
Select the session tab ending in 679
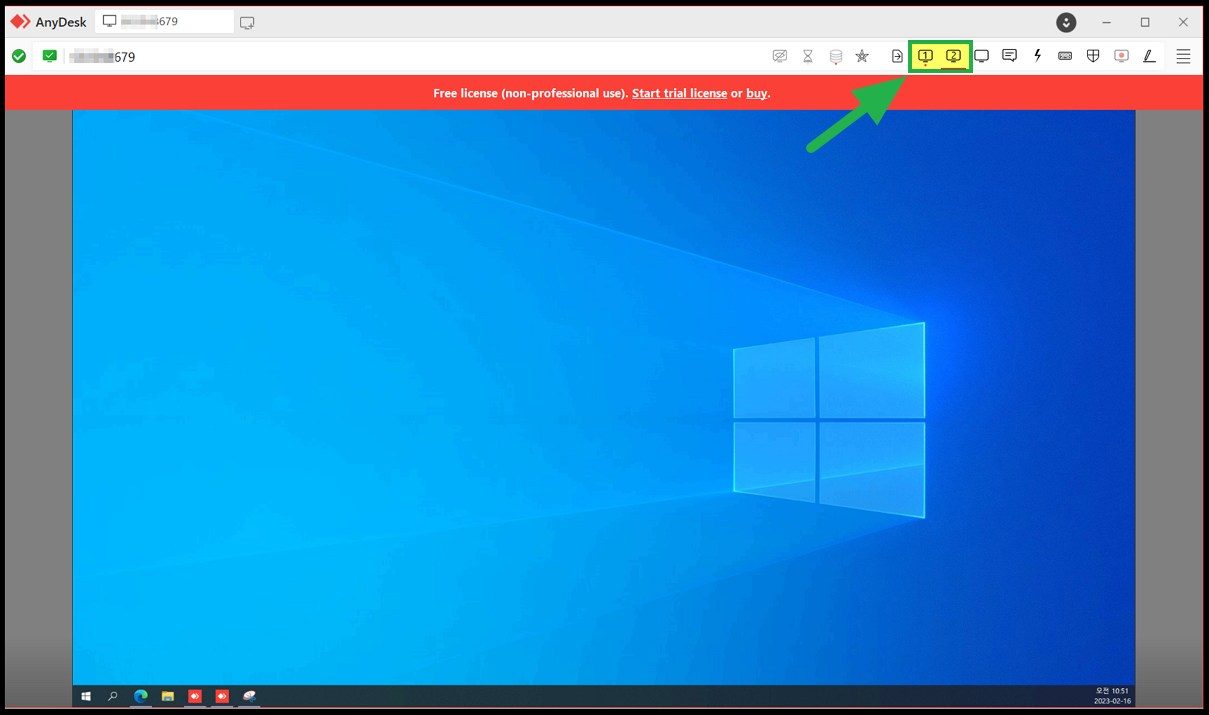[x=165, y=21]
